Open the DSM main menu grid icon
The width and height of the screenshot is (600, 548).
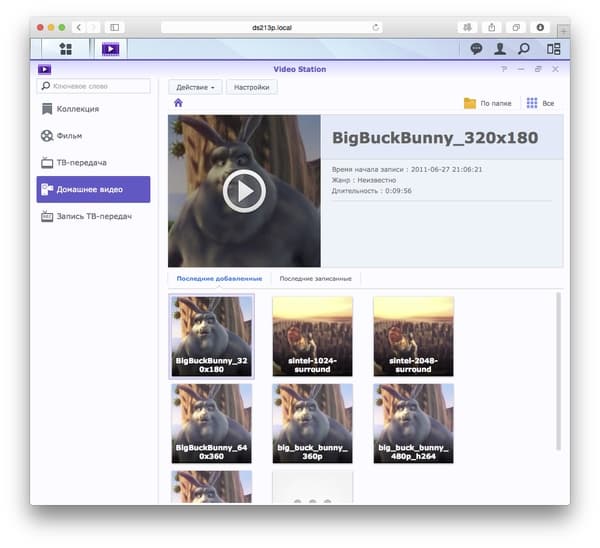click(66, 49)
